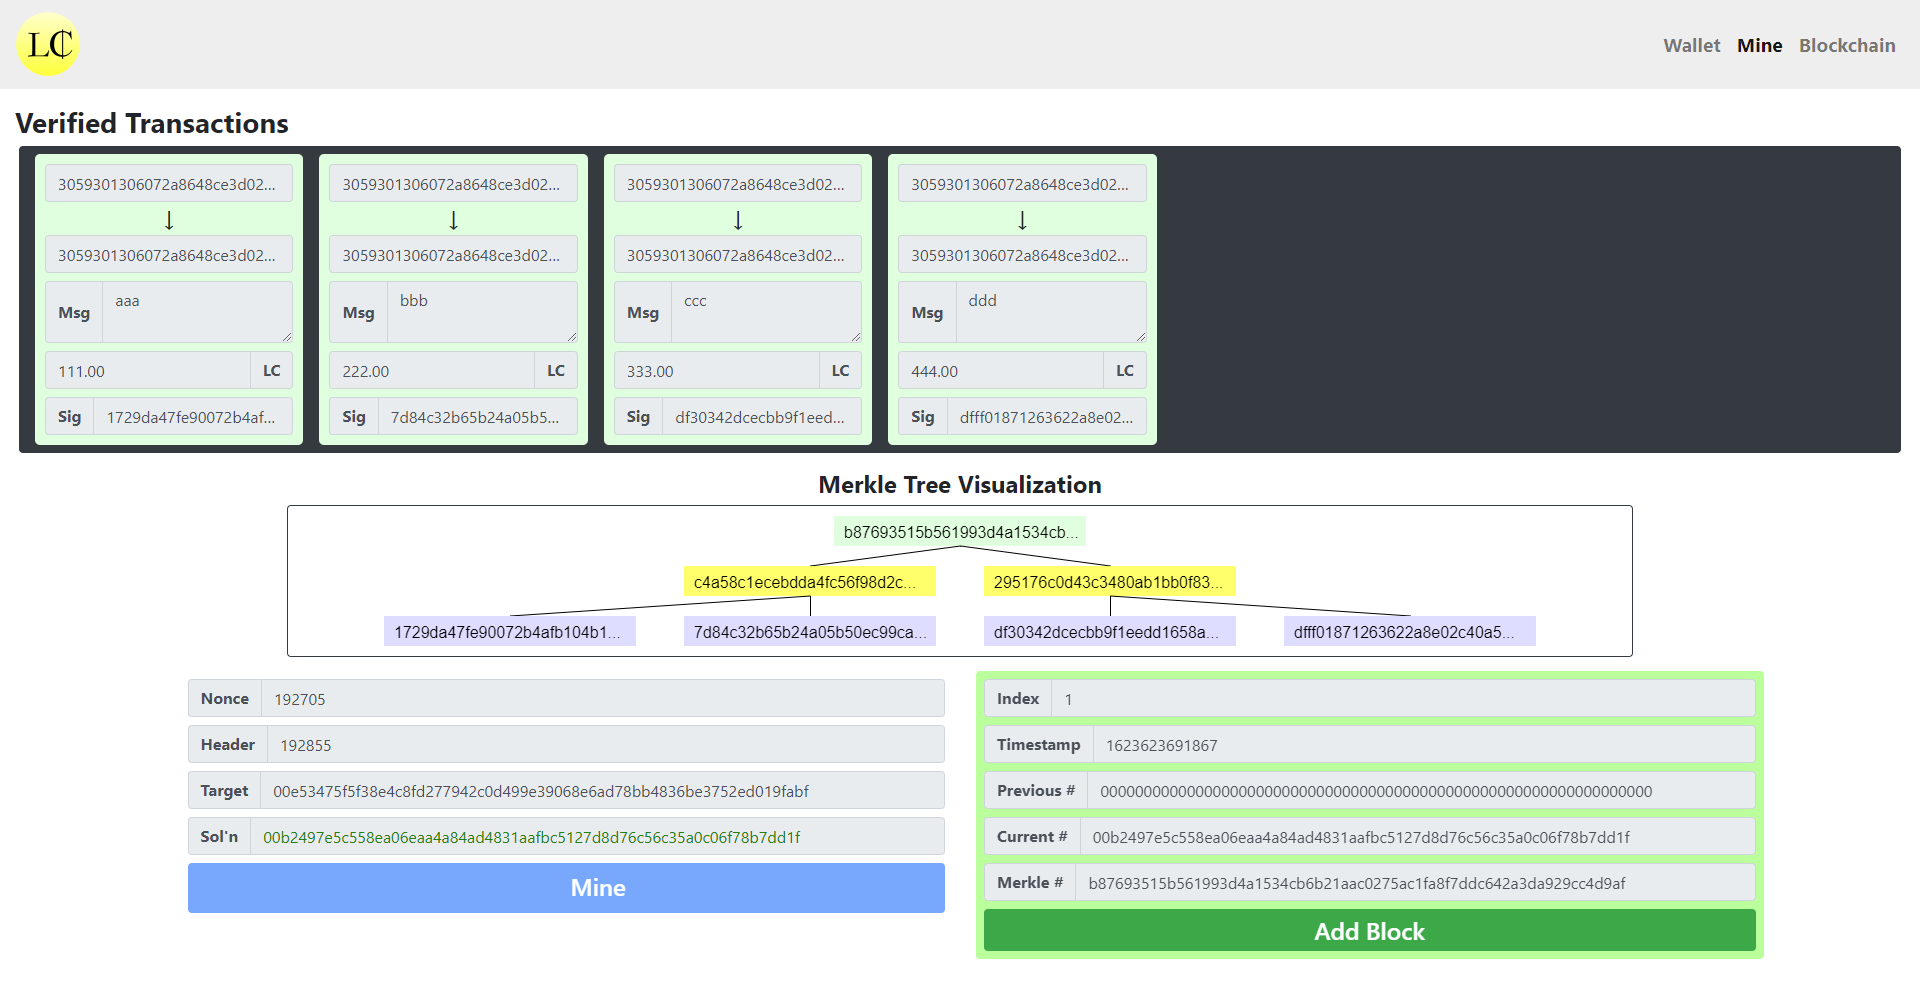Go to the Mine tab

pos(1759,46)
